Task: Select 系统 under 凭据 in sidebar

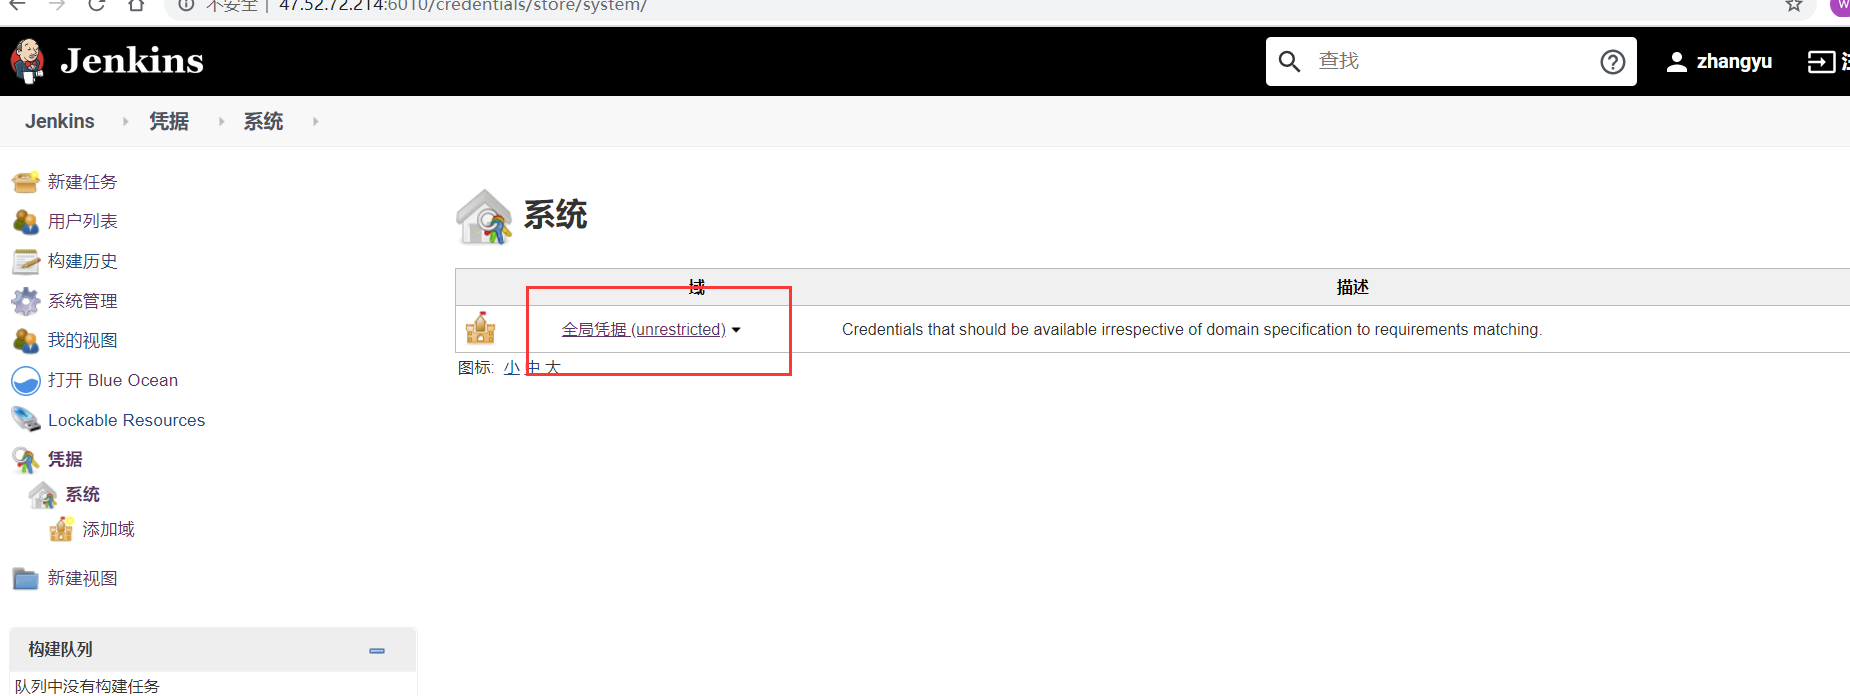Action: pyautogui.click(x=83, y=494)
